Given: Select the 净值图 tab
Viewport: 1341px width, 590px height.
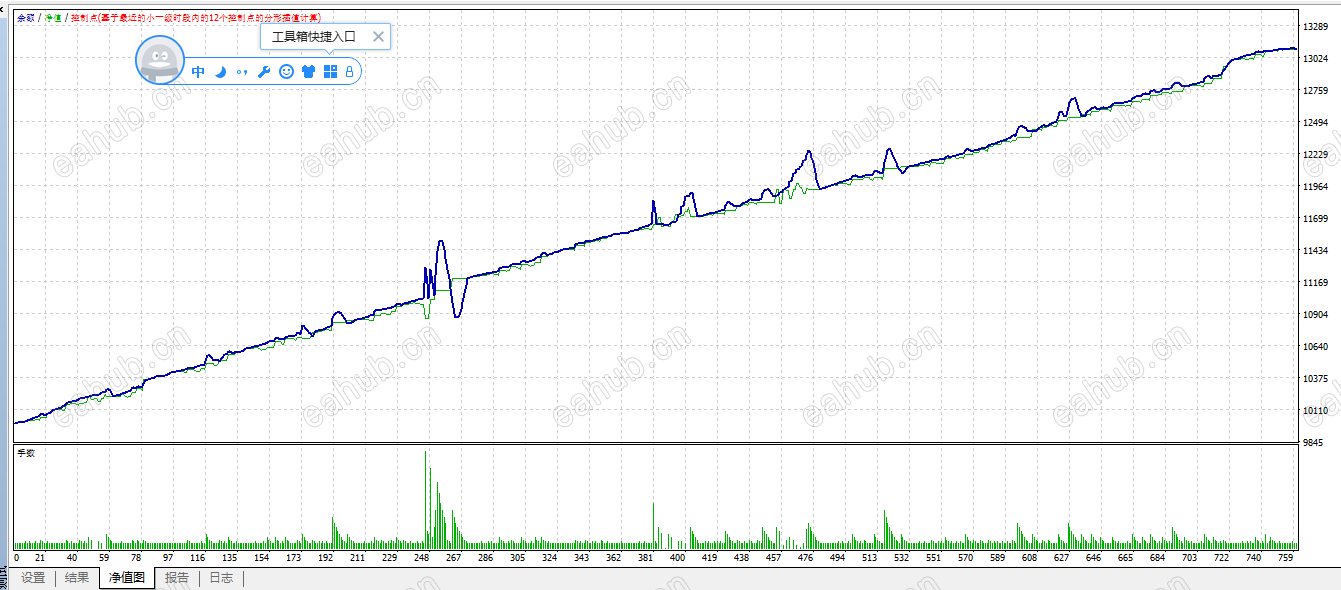Looking at the screenshot, I should pyautogui.click(x=127, y=578).
